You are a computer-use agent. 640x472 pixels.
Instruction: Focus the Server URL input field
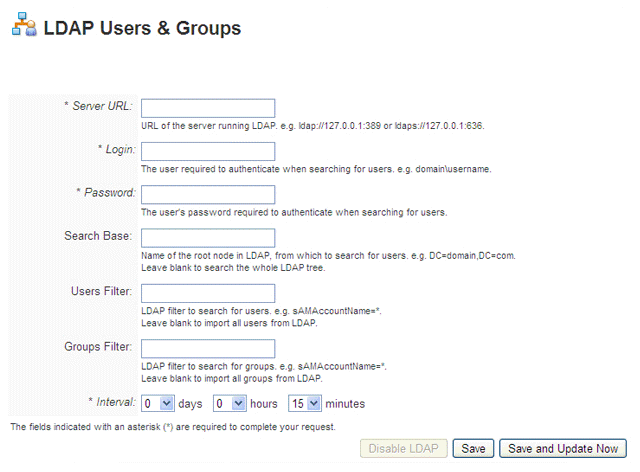click(208, 108)
